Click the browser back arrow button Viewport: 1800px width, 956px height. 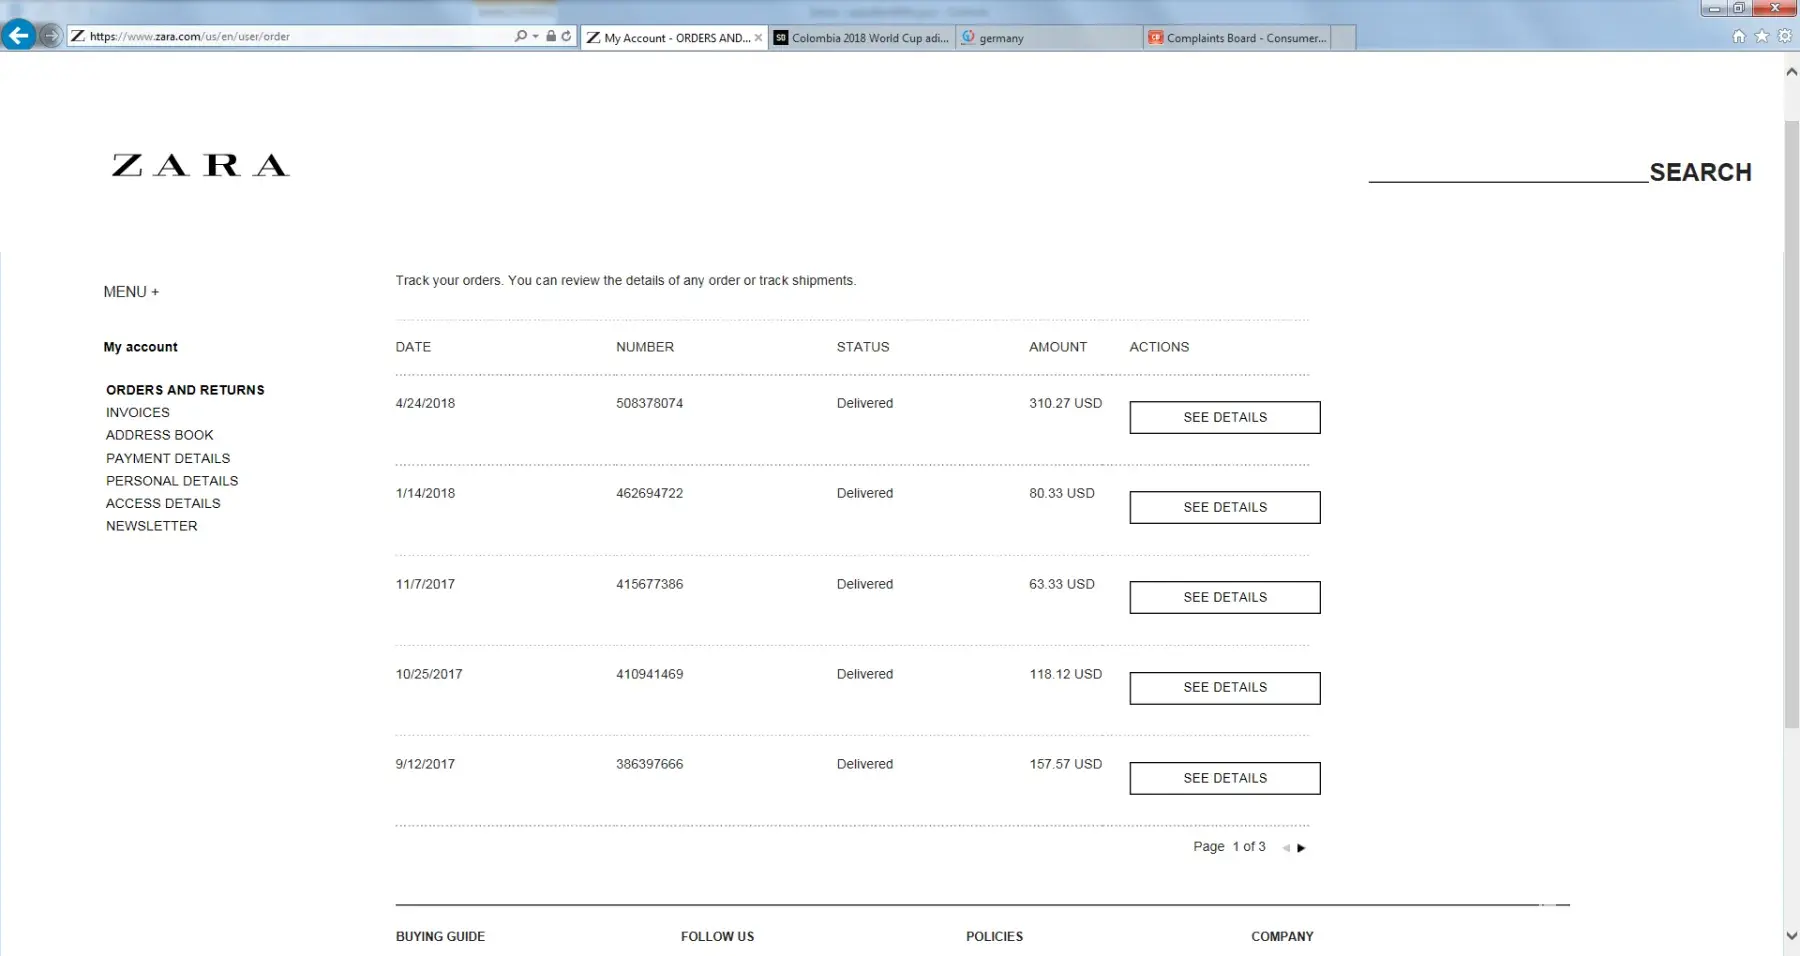point(18,36)
